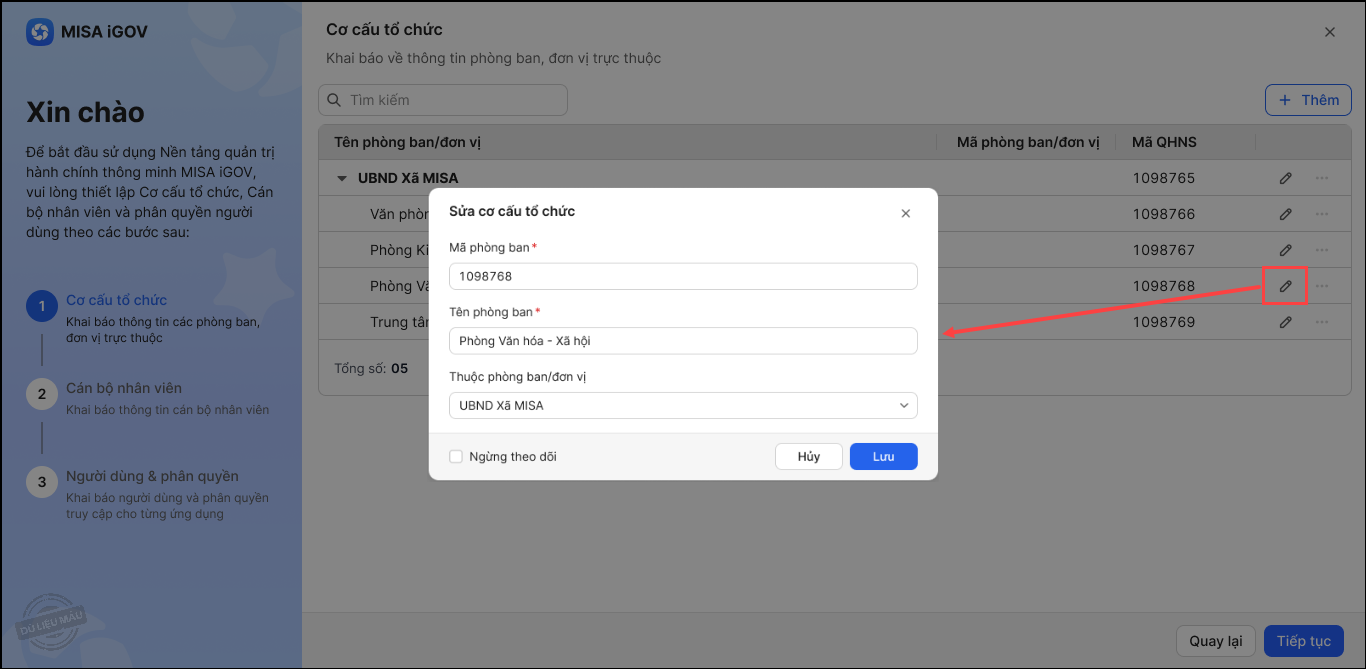This screenshot has height=669, width=1366.
Task: Tick the Ngừng theo dõi checkbox
Action: (x=456, y=457)
